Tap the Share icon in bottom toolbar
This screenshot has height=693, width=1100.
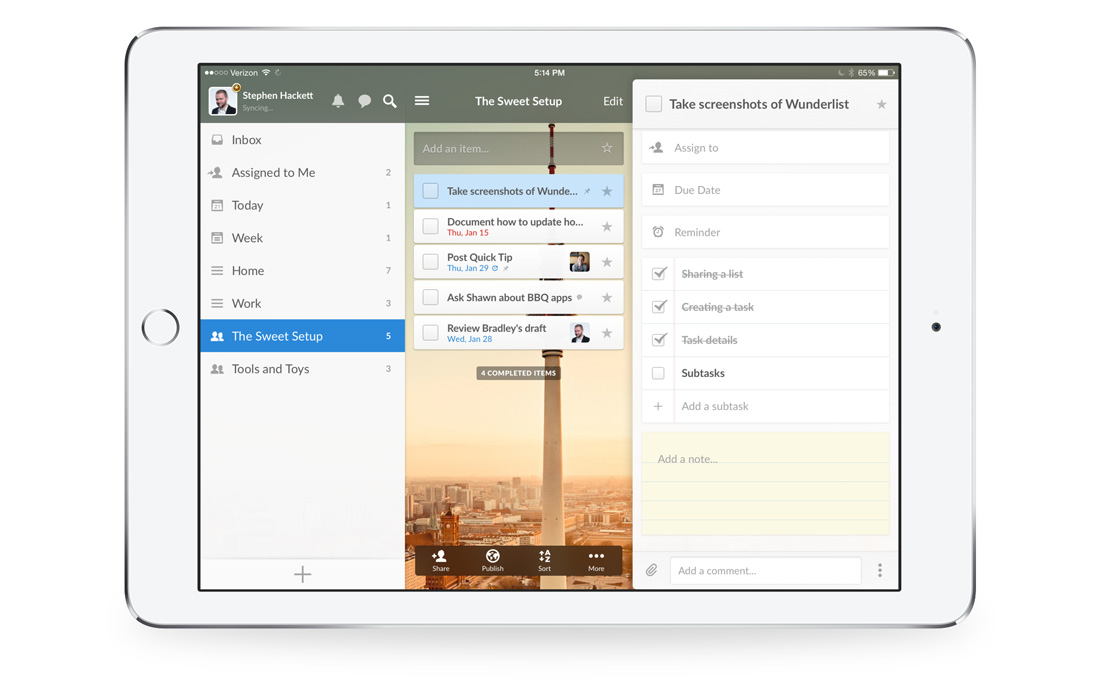point(441,560)
